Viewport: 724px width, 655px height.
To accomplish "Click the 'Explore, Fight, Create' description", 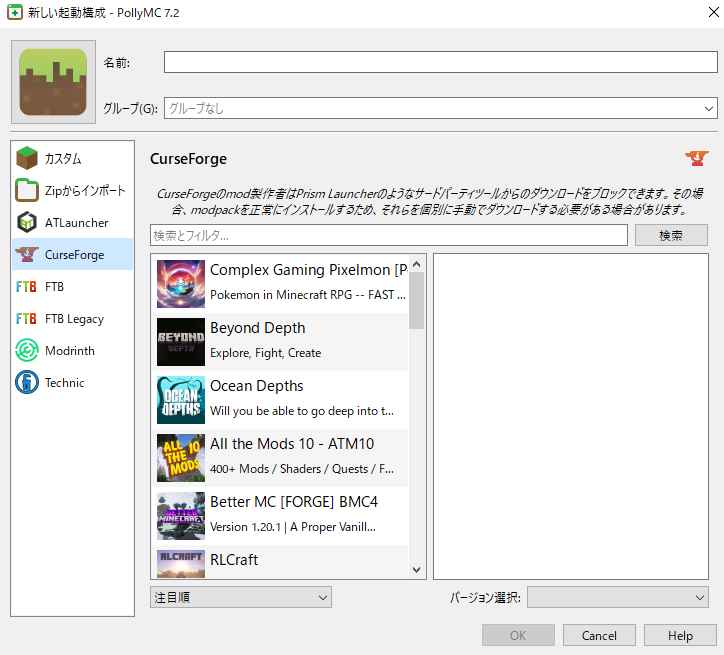I will pos(265,353).
